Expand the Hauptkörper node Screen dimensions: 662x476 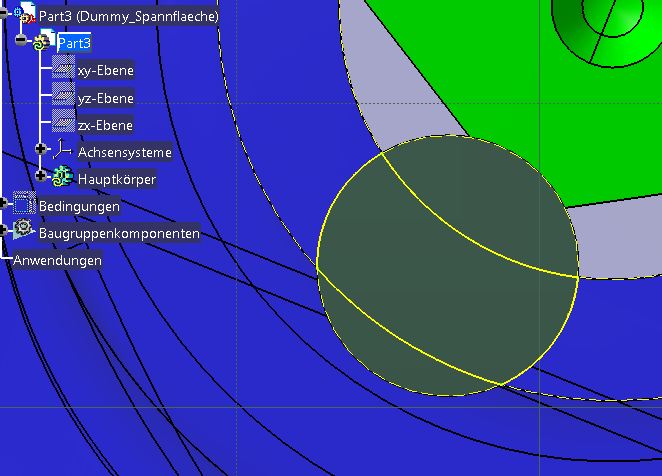pyautogui.click(x=41, y=176)
